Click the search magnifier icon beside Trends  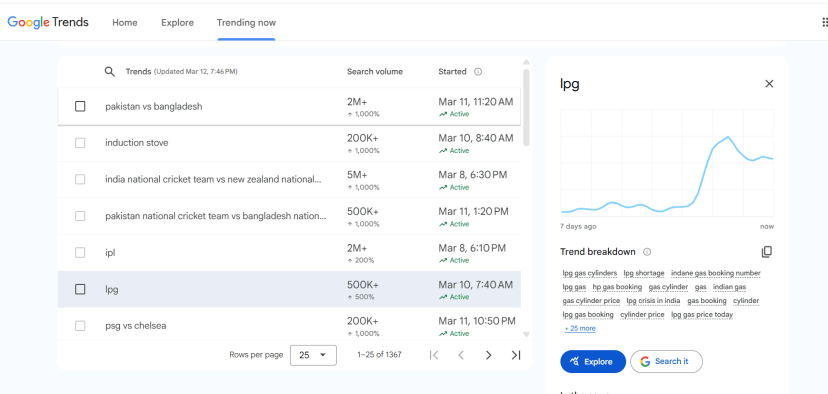109,72
